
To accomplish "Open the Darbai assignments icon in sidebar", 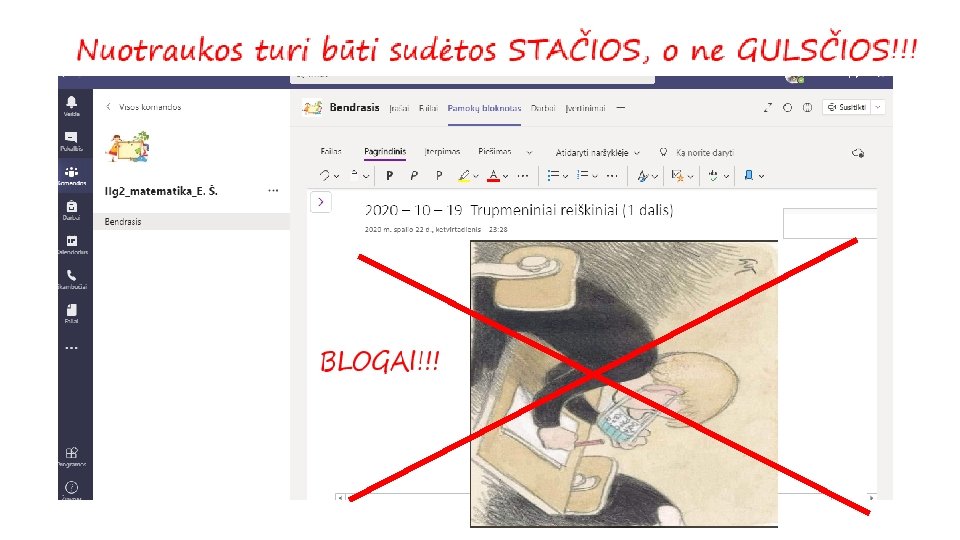I will 72,210.
